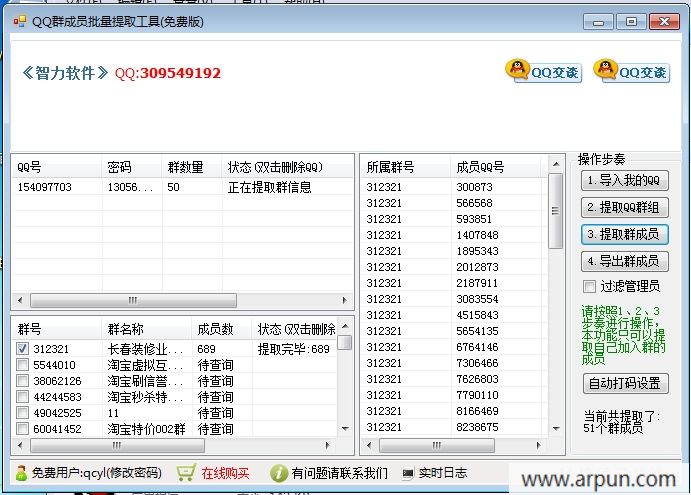Enable the 过滤管理员 checkbox
691x495 pixels.
pos(589,287)
